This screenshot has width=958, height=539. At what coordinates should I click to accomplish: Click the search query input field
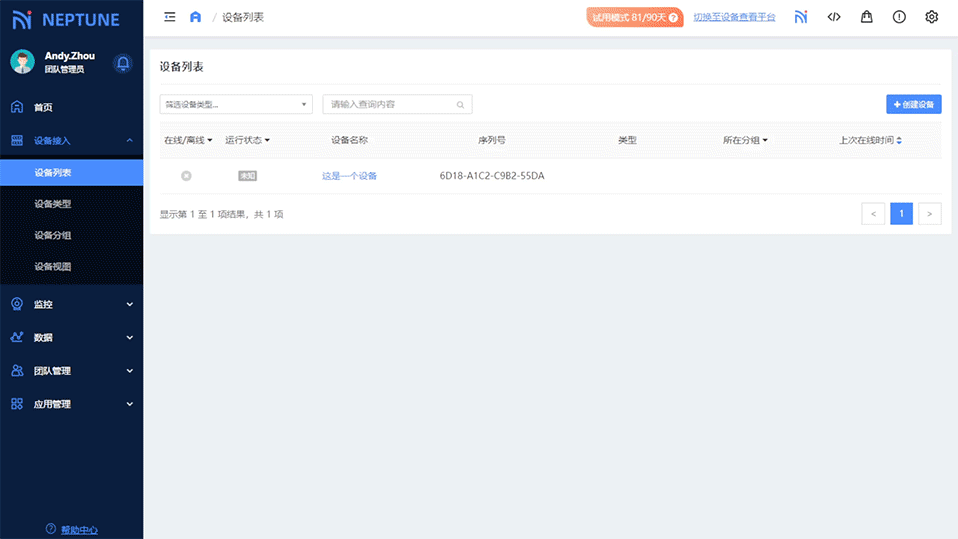tap(391, 104)
